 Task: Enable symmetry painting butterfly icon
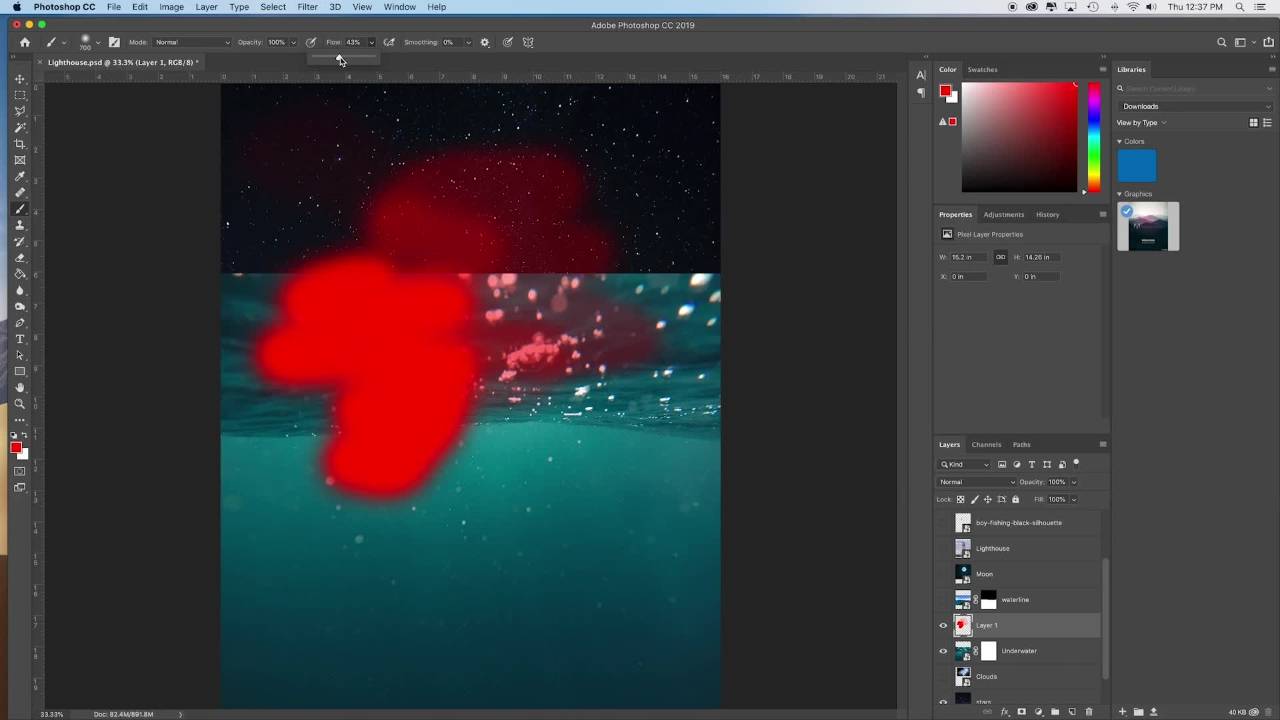pos(528,42)
